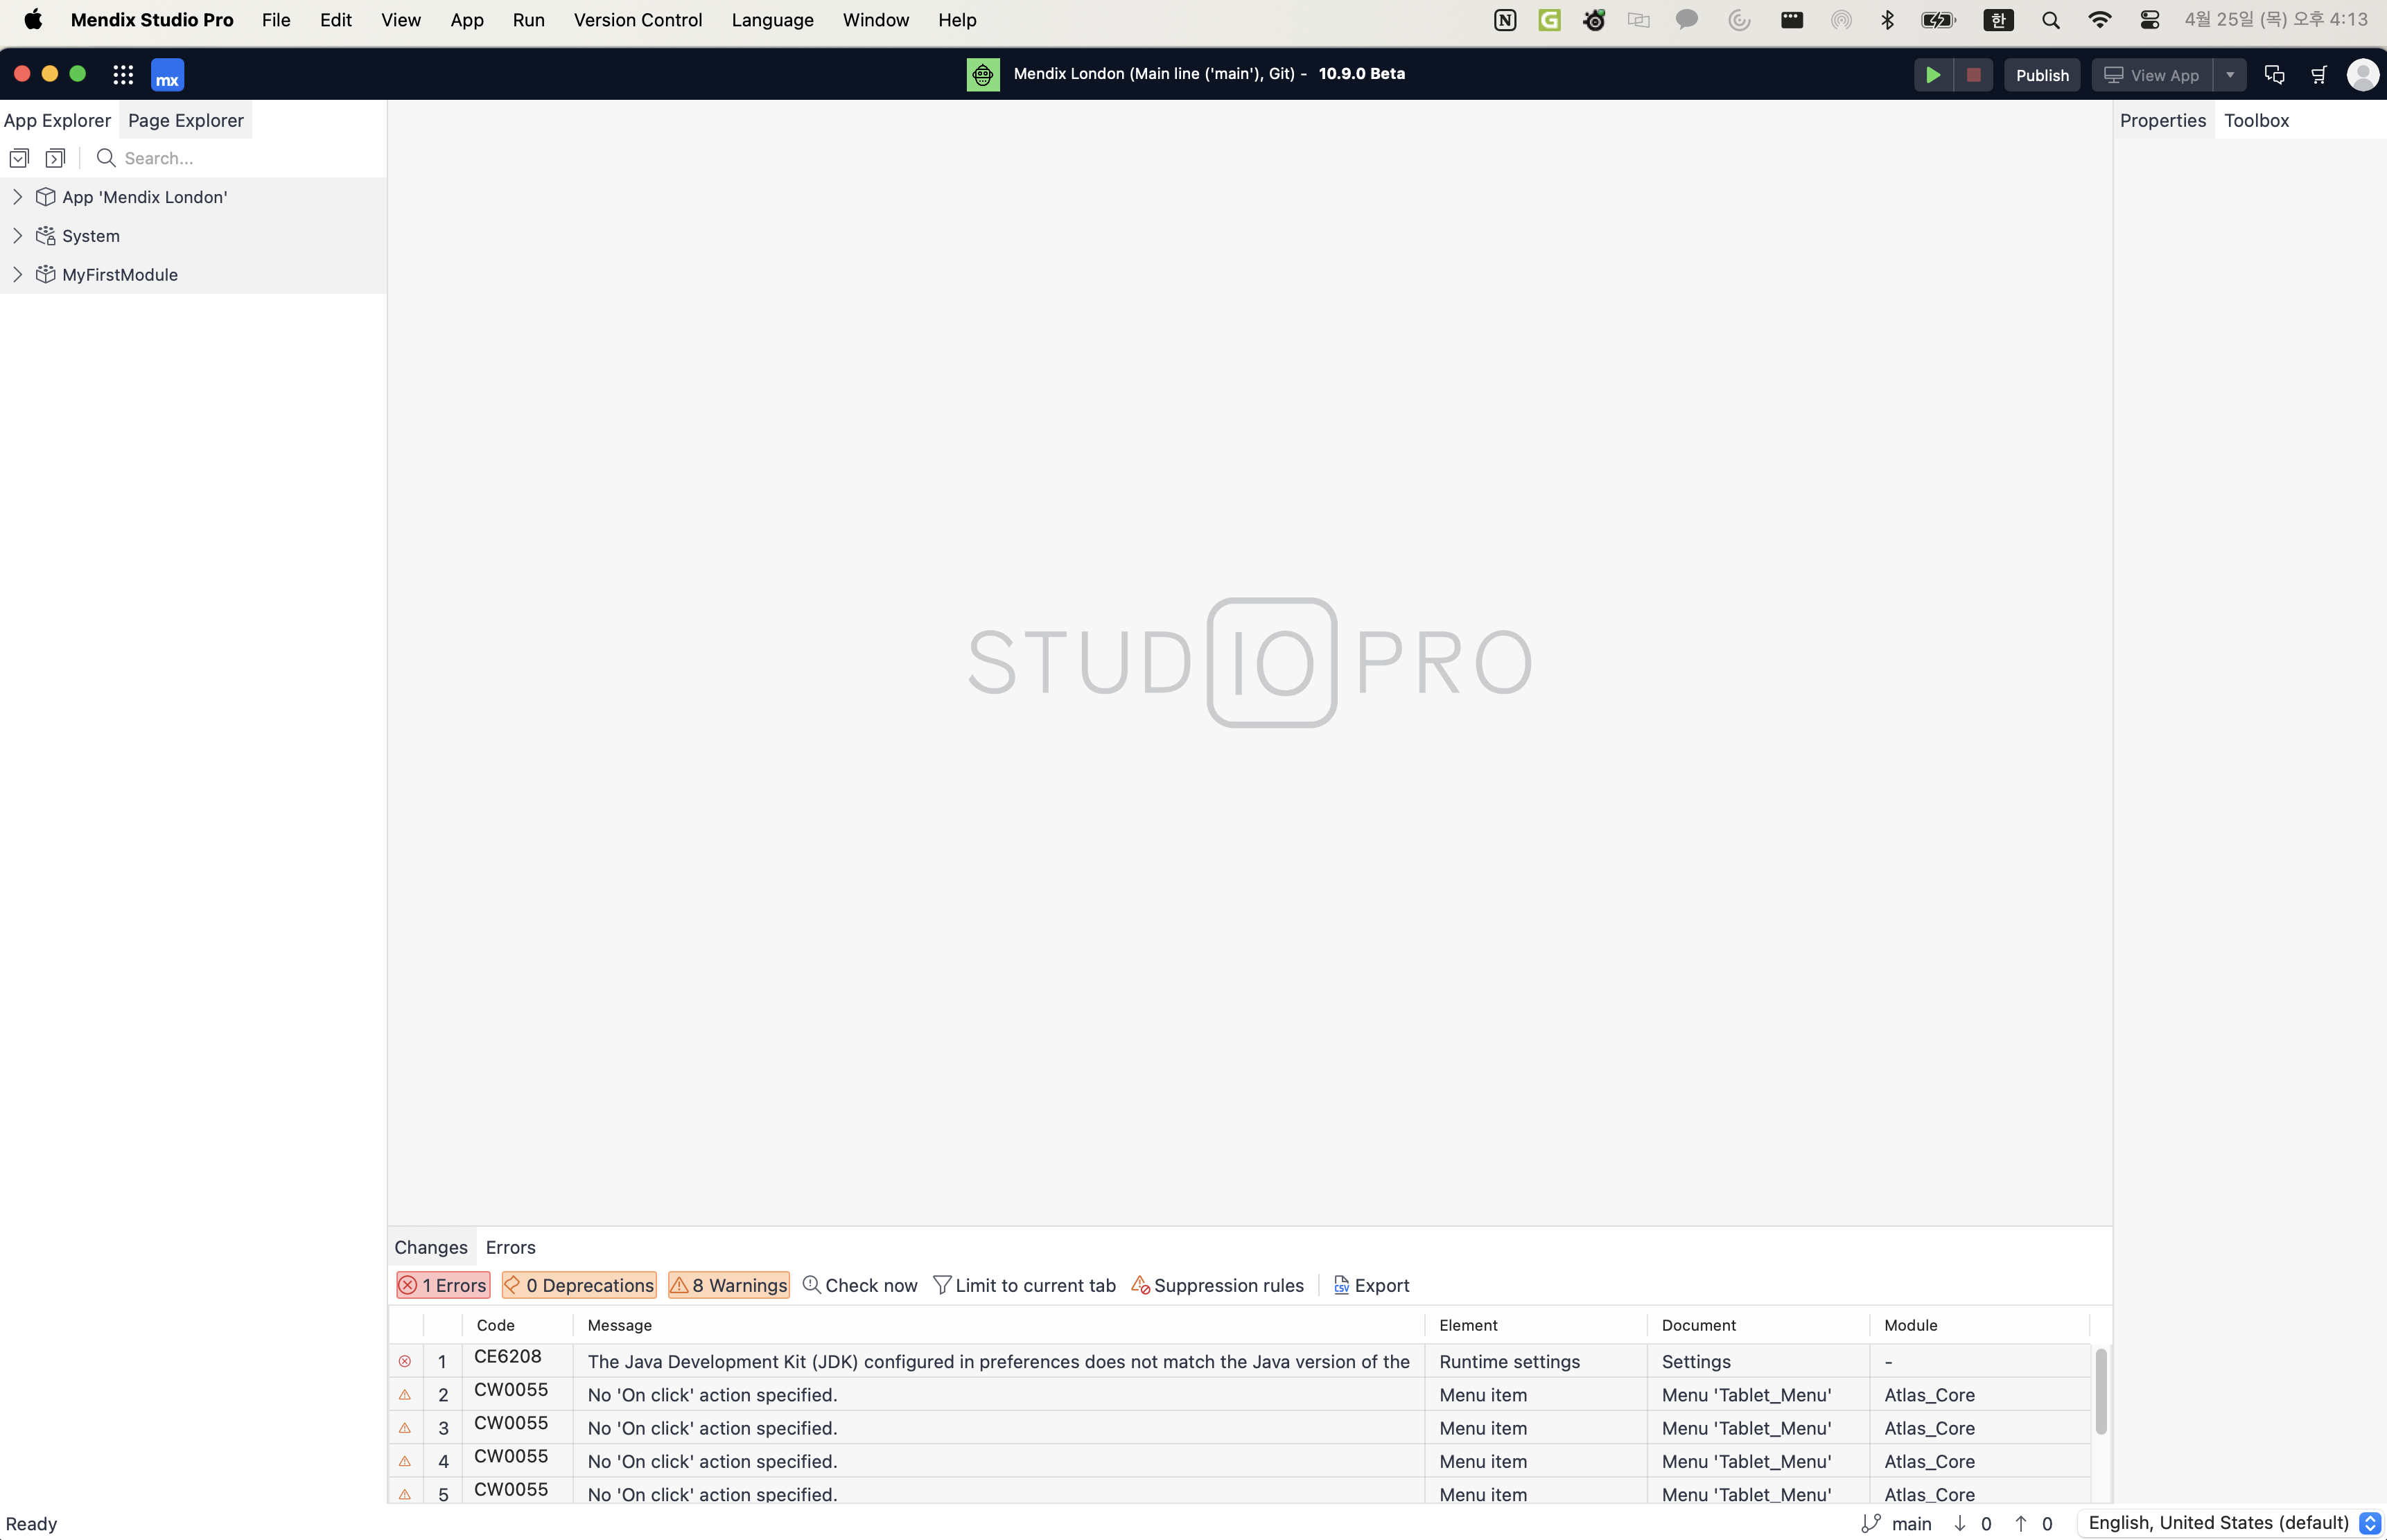Export the error list
This screenshot has height=1540, width=2387.
coord(1371,1285)
